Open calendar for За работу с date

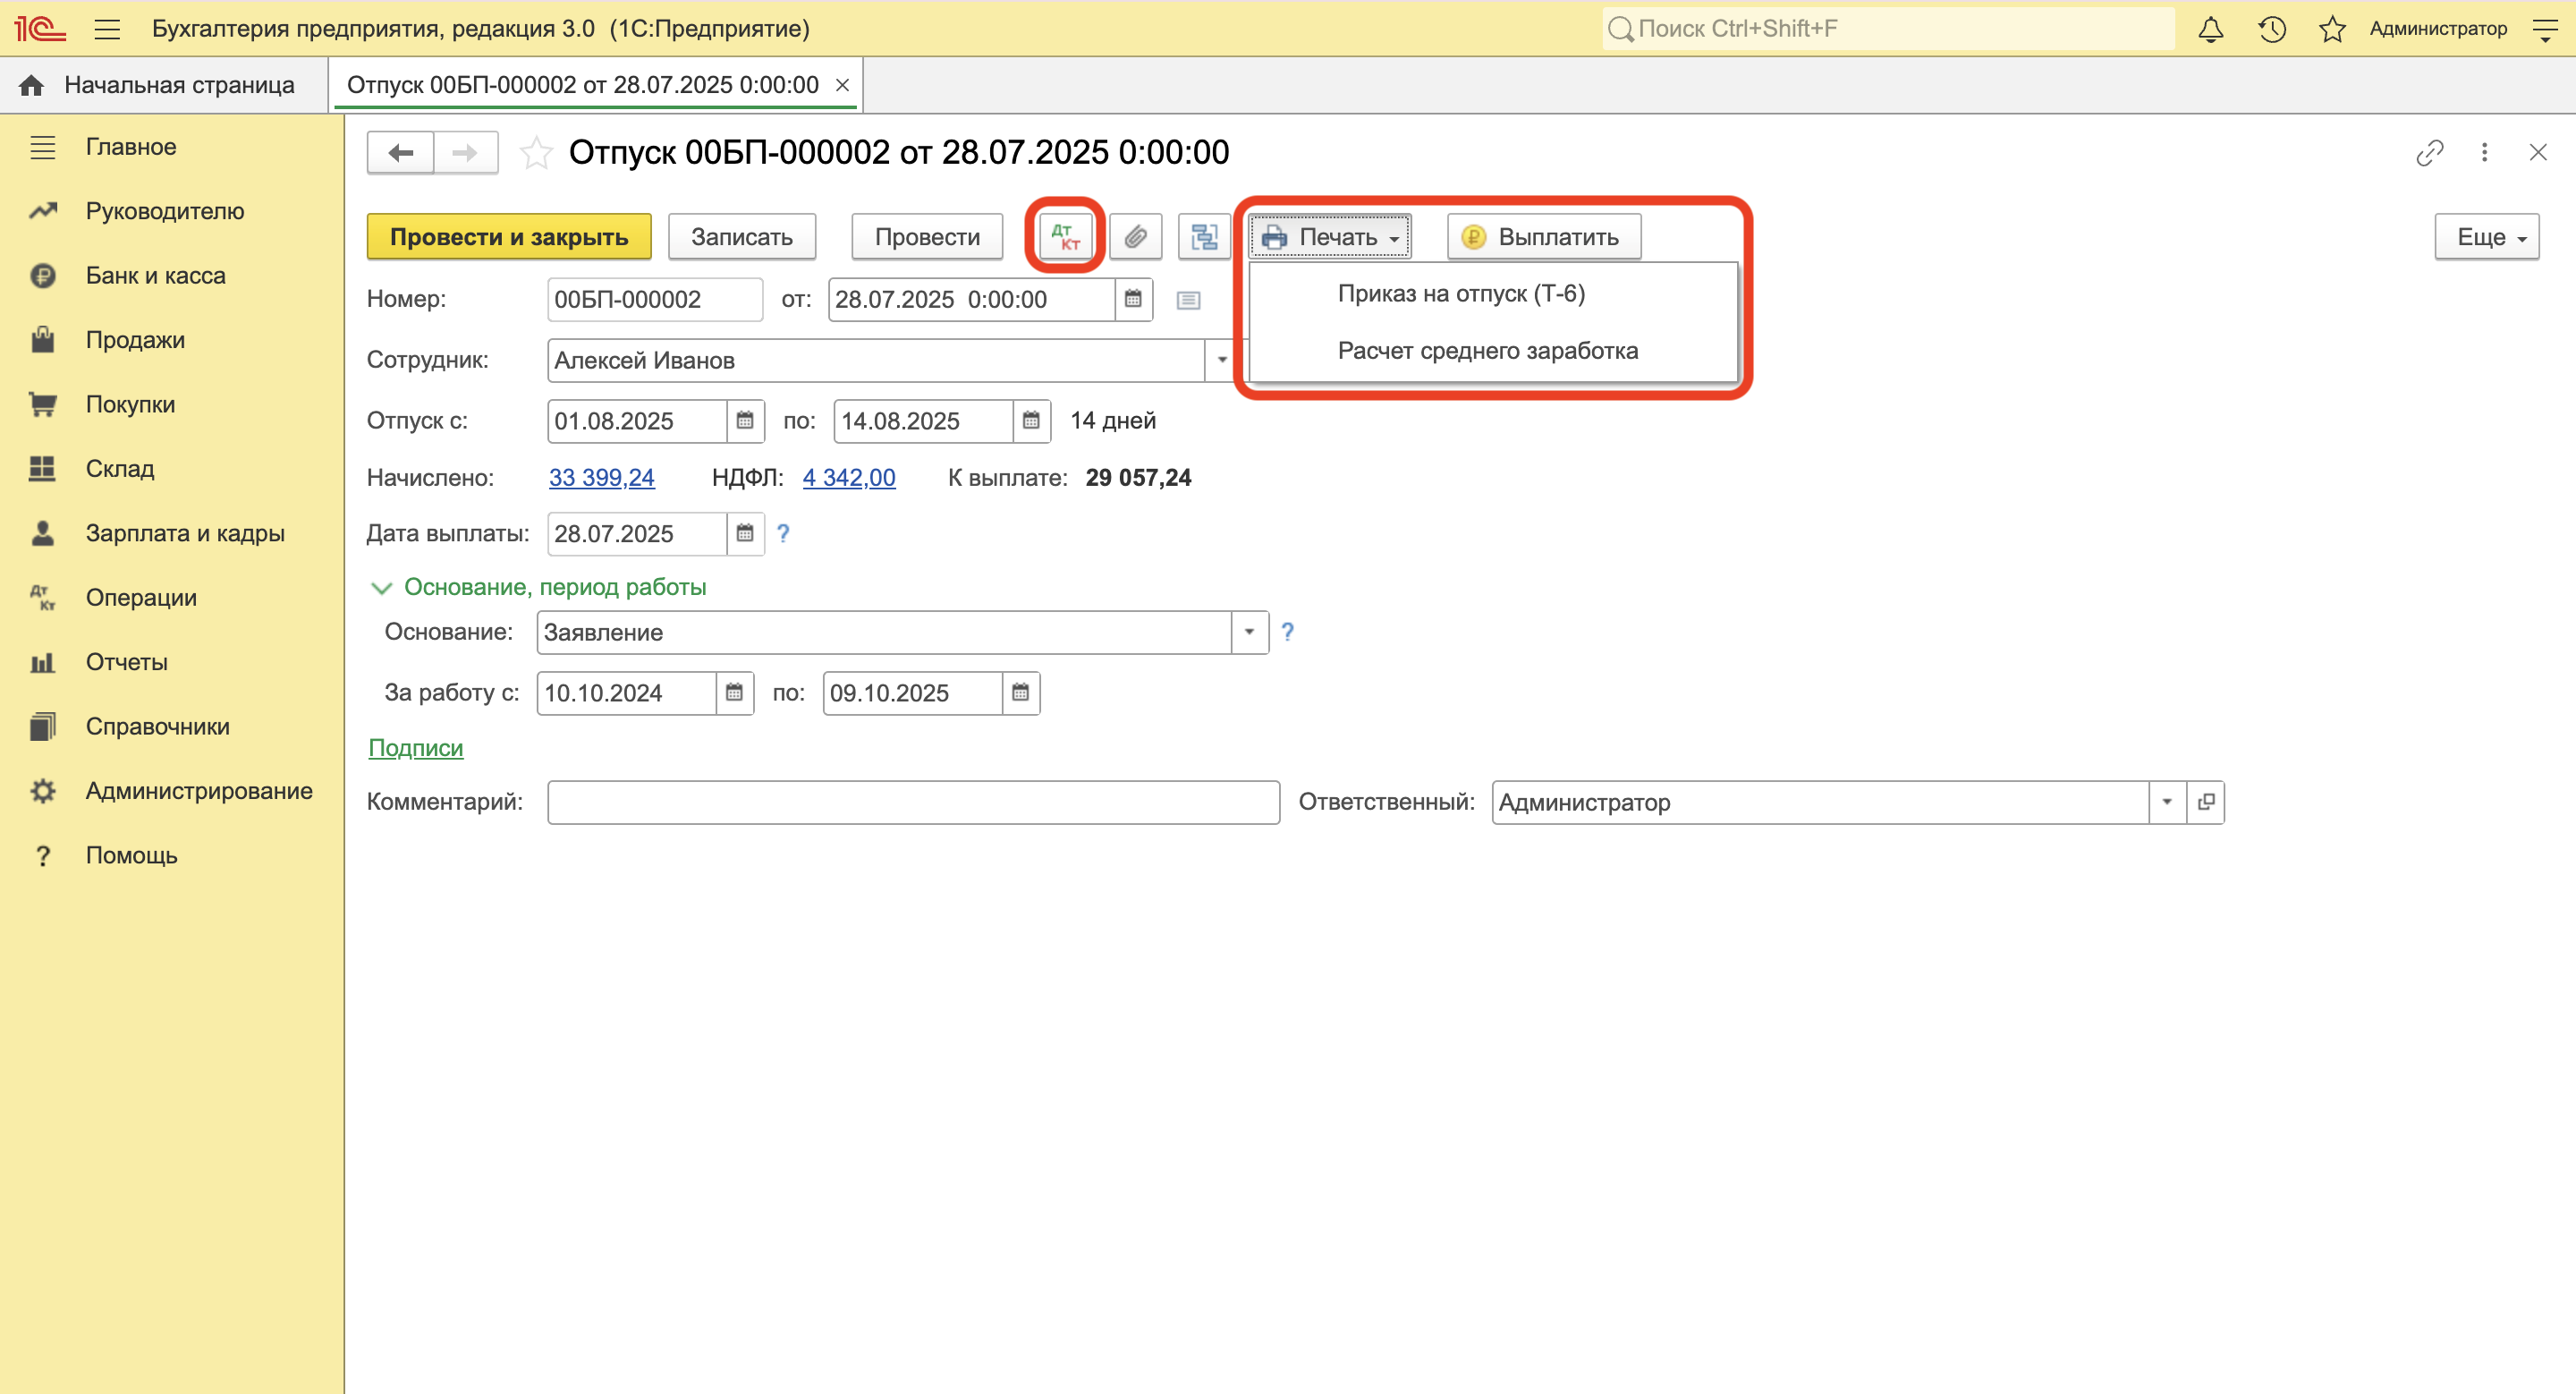tap(734, 692)
